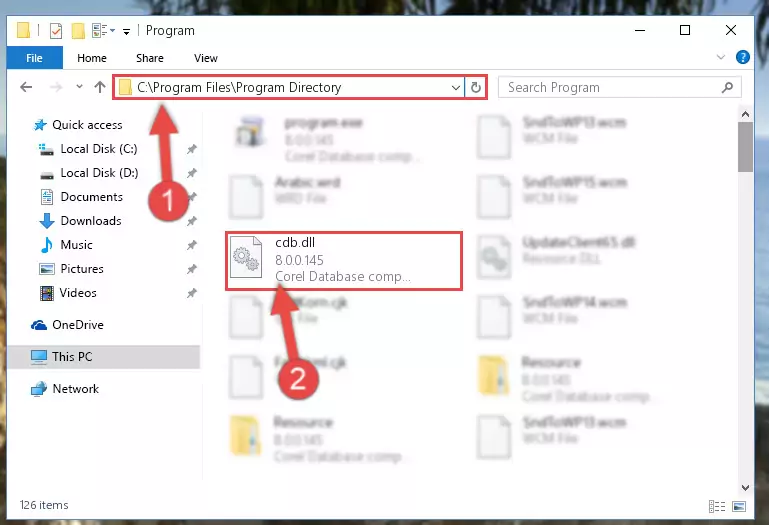This screenshot has height=525, width=769.
Task: Open recent locations dropdown arrow
Action: pos(79,87)
